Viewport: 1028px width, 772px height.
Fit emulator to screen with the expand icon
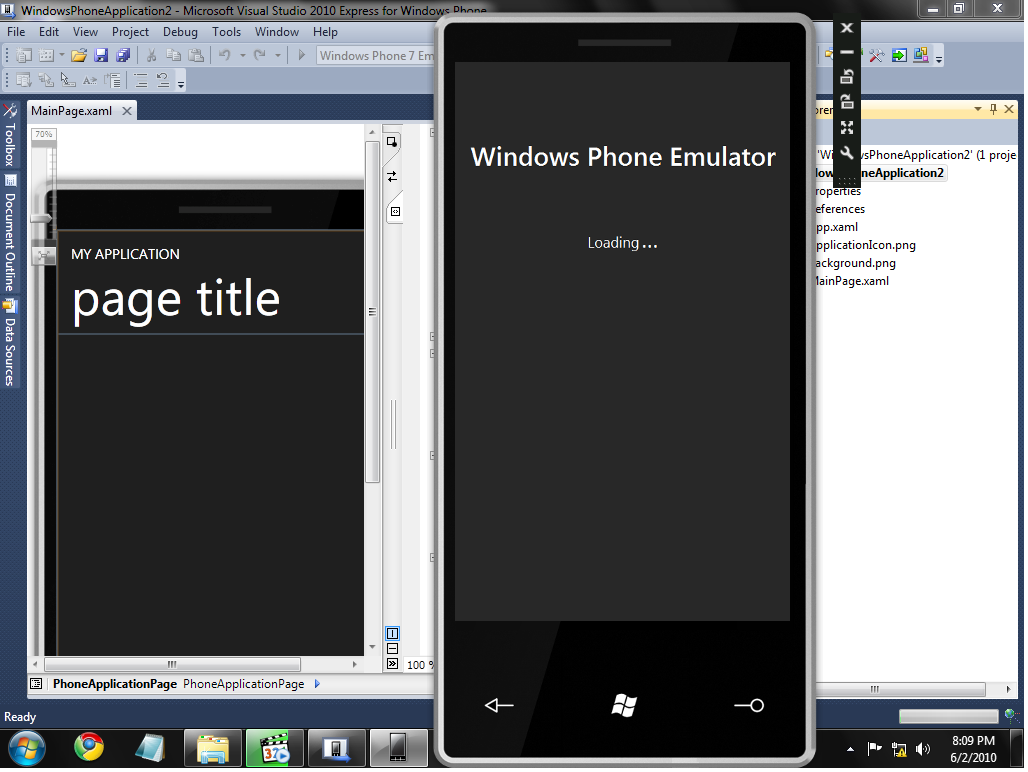(847, 127)
